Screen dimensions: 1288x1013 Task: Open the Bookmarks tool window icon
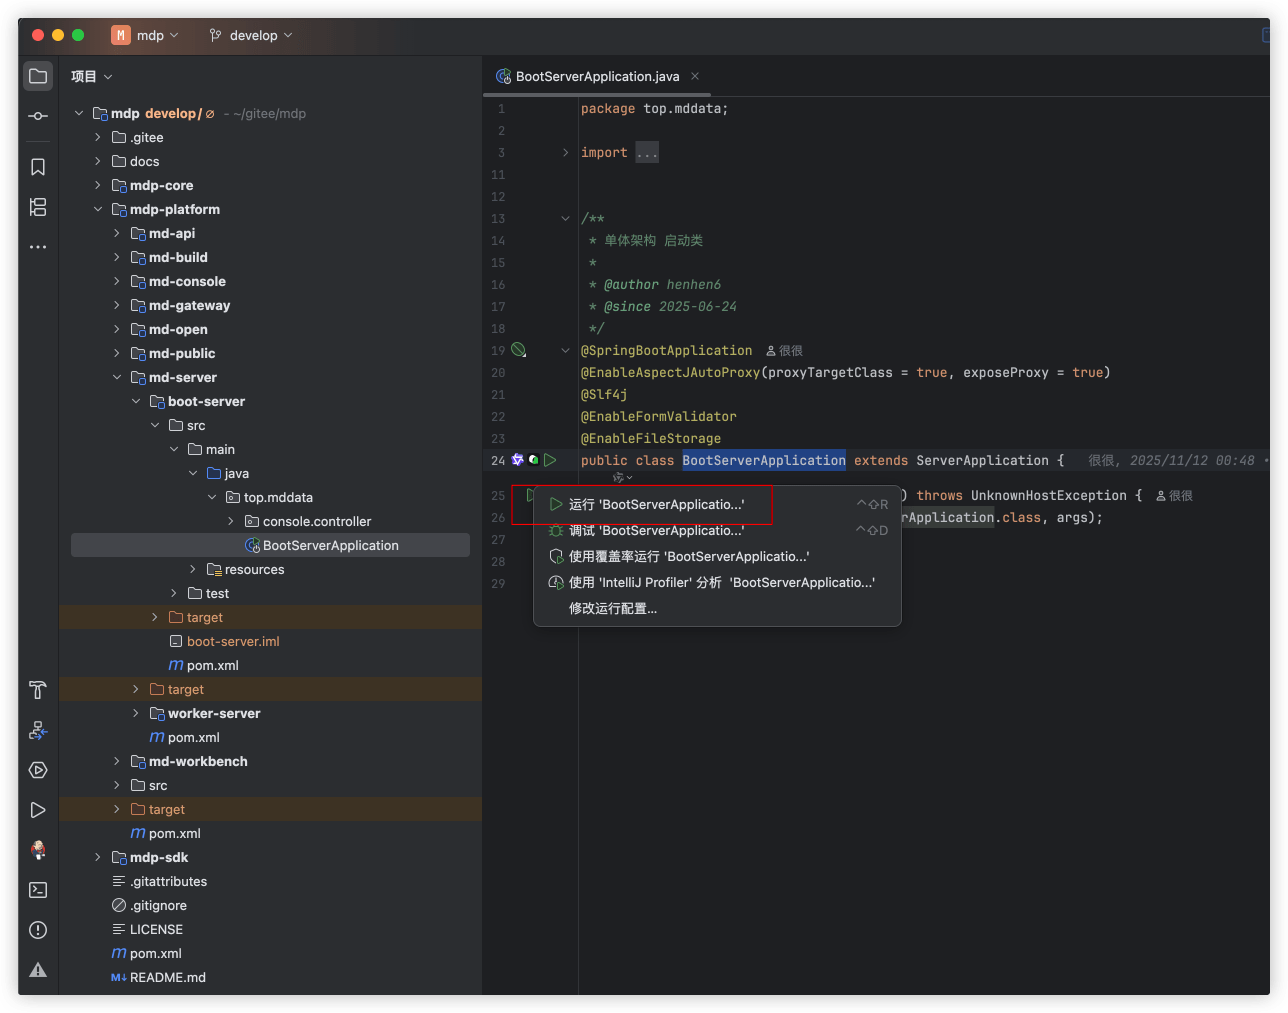[38, 167]
